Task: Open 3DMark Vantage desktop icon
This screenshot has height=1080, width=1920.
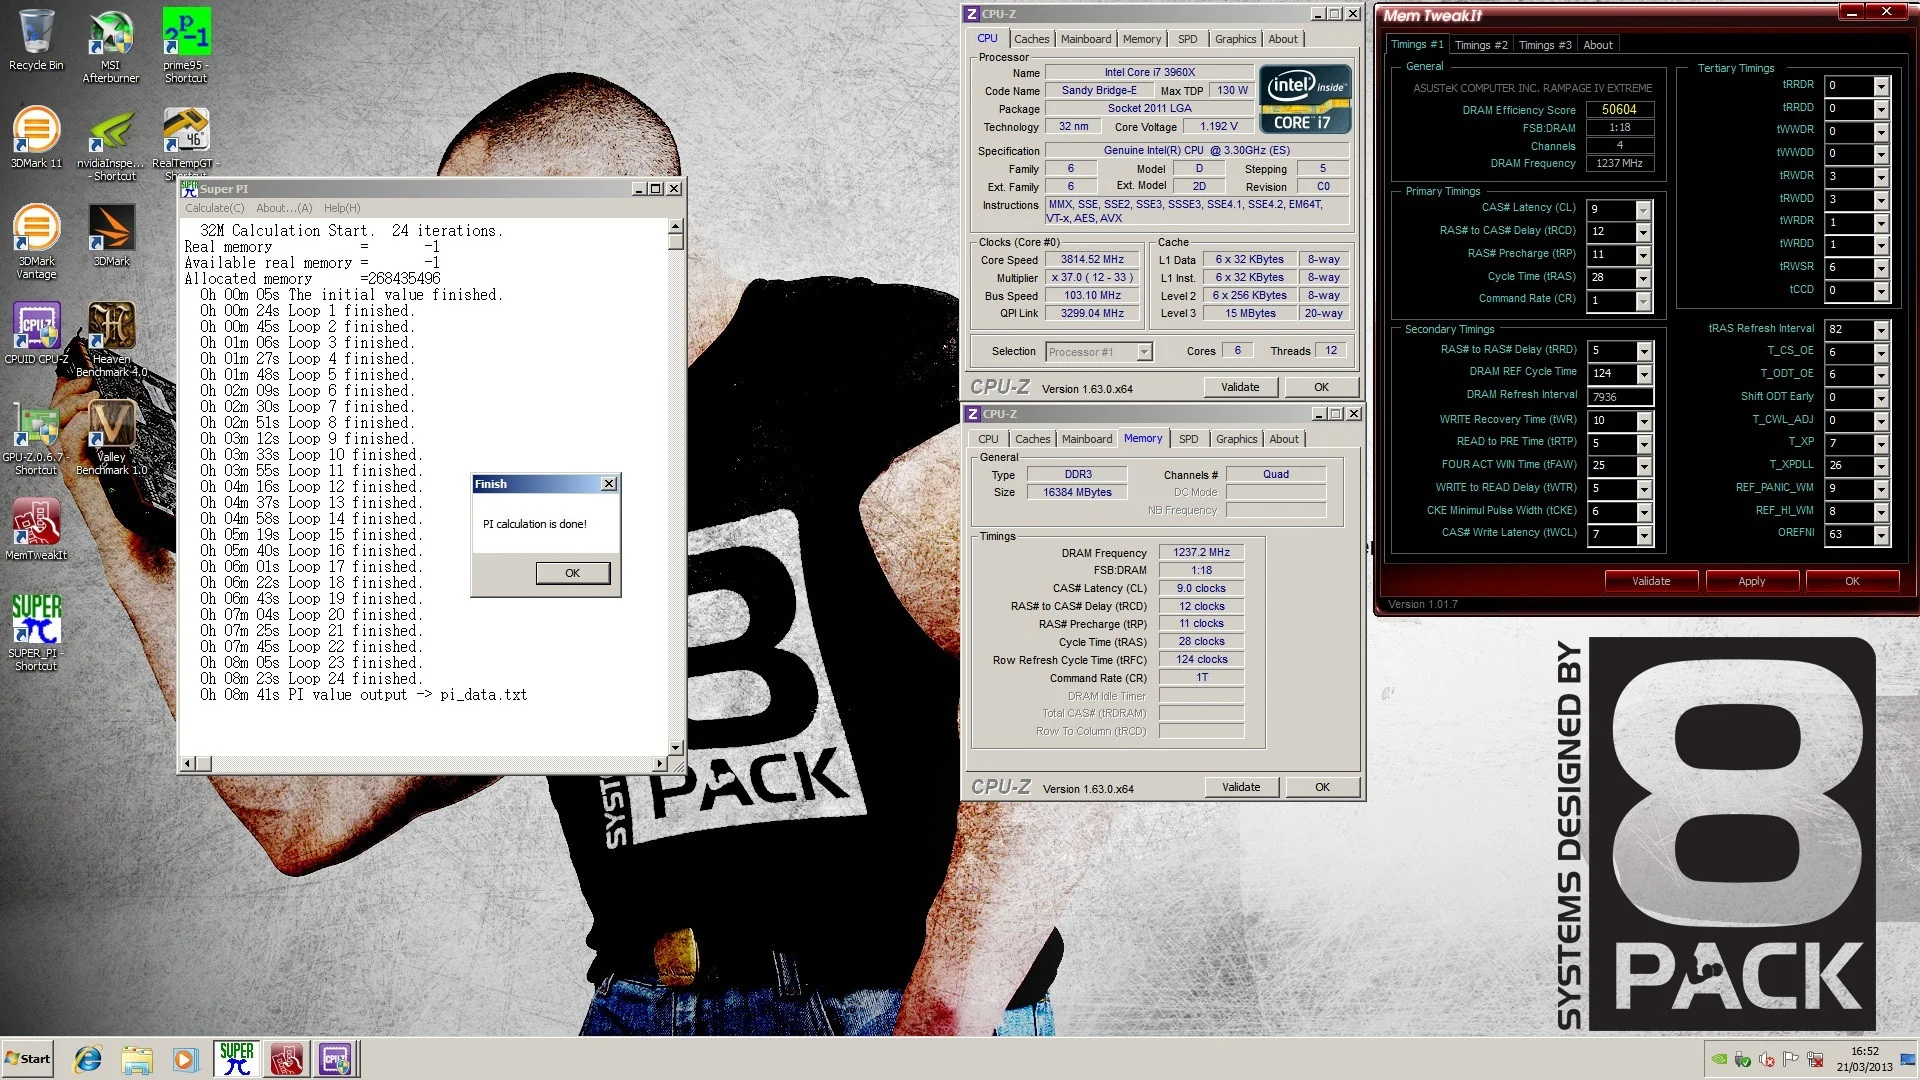Action: click(36, 242)
